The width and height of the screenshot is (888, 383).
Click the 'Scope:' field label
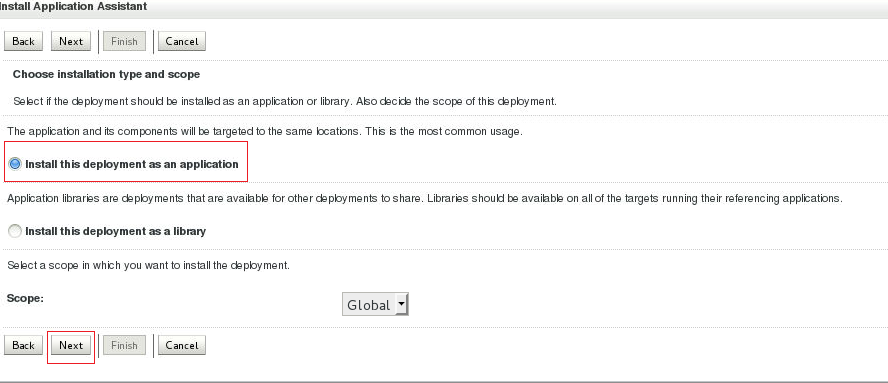point(25,297)
